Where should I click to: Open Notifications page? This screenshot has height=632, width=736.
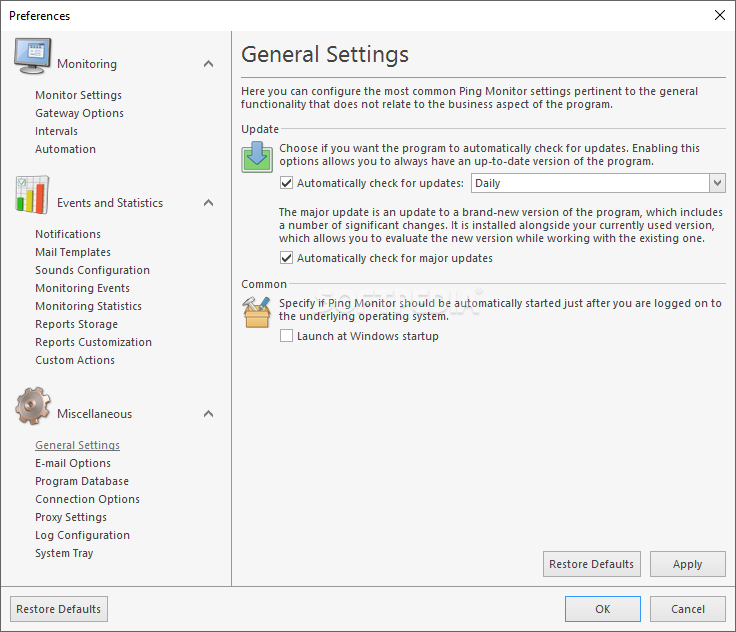tap(68, 234)
